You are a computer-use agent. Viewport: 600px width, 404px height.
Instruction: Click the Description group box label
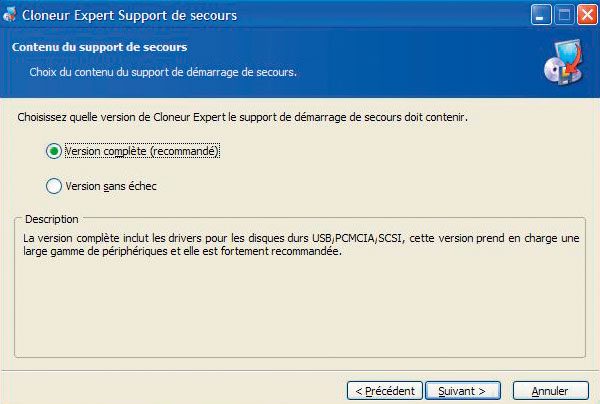click(x=52, y=219)
